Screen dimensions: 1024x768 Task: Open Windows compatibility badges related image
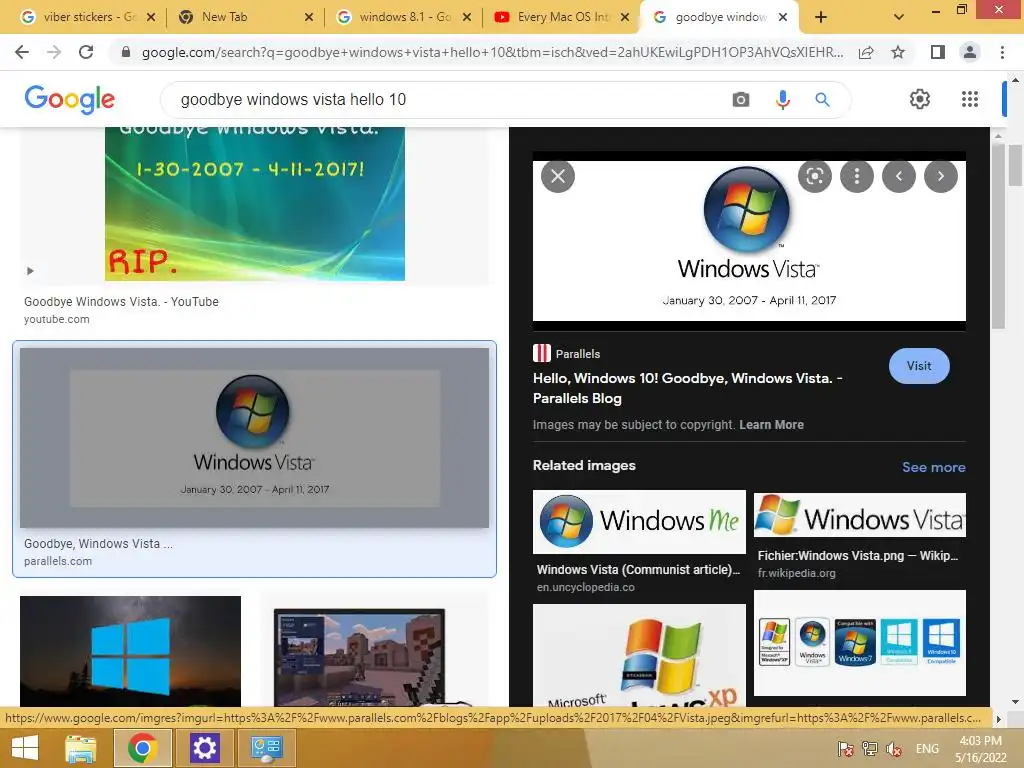click(859, 643)
